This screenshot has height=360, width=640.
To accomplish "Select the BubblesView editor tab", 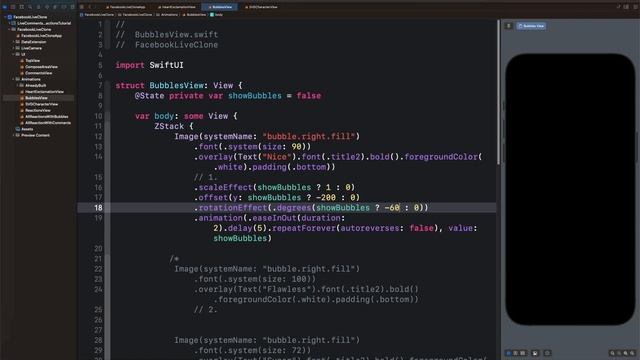I will 220,7.
